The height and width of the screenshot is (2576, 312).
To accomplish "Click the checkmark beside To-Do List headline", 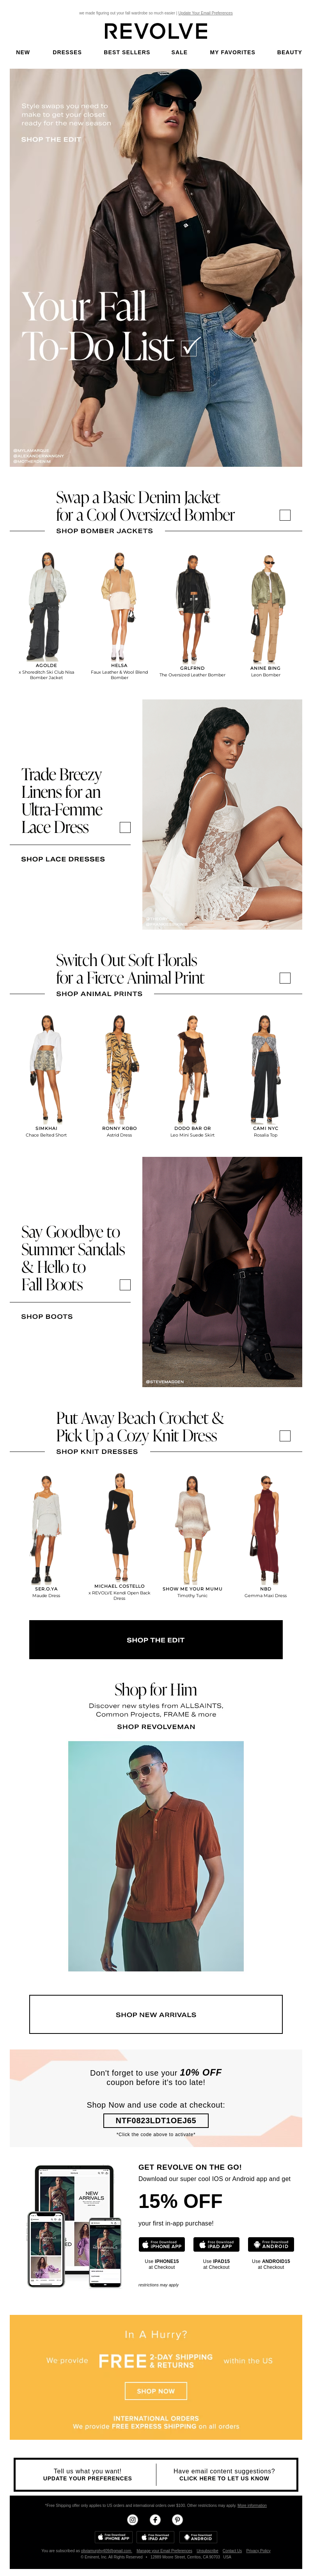I will click(190, 347).
